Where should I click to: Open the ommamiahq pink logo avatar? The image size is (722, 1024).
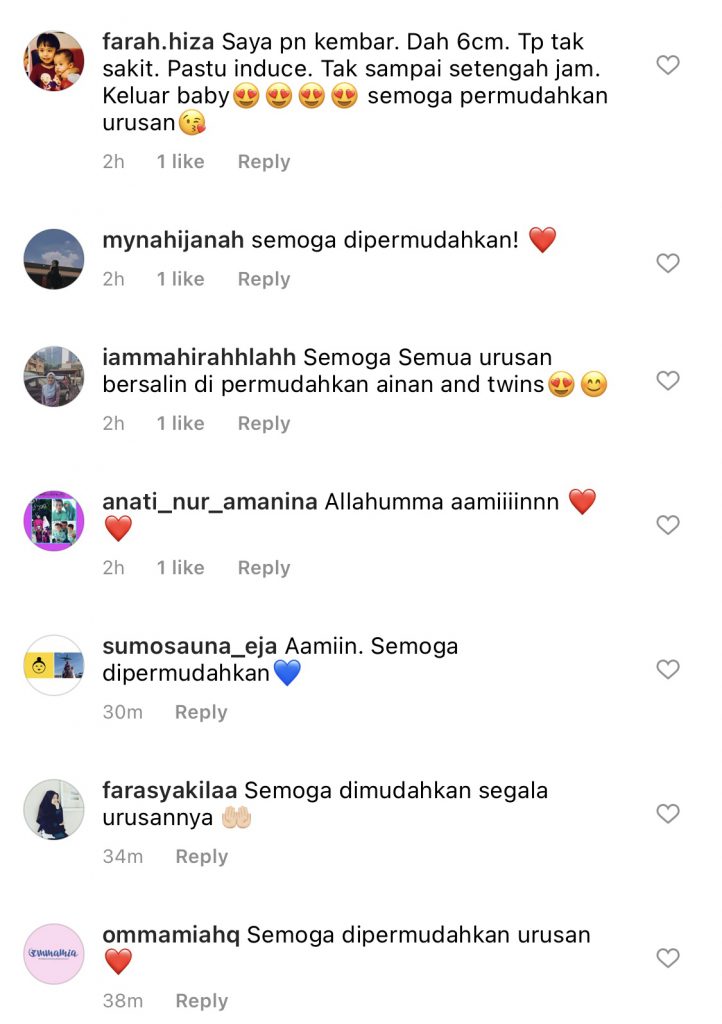[54, 953]
